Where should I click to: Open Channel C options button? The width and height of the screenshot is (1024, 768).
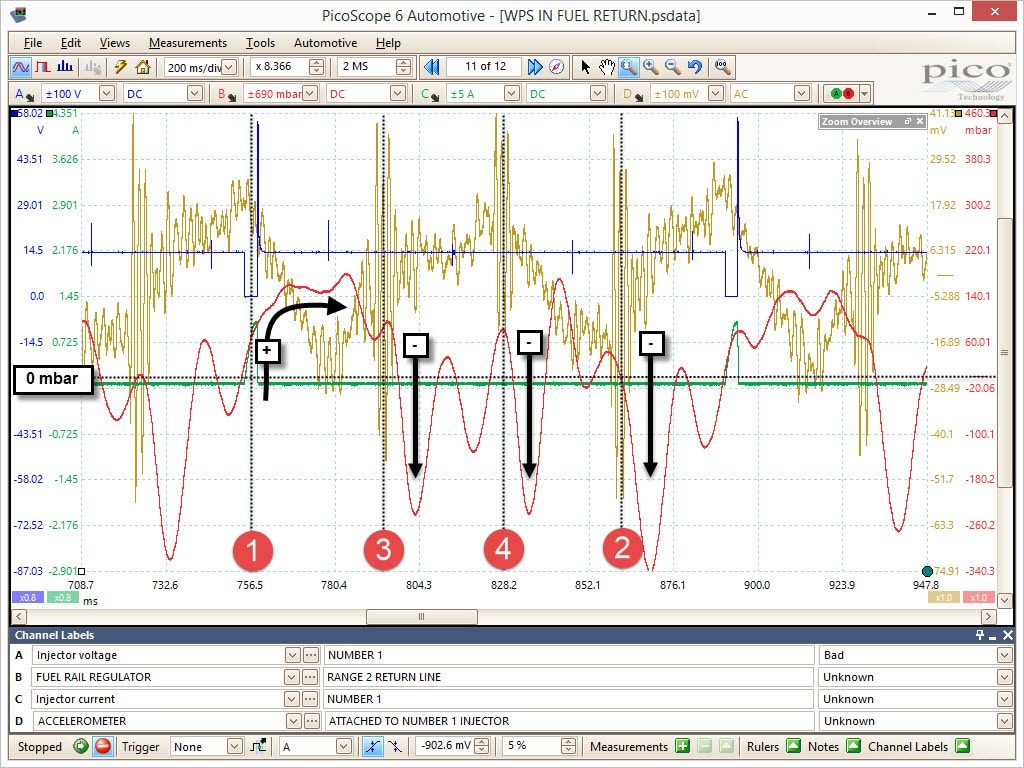[430, 95]
